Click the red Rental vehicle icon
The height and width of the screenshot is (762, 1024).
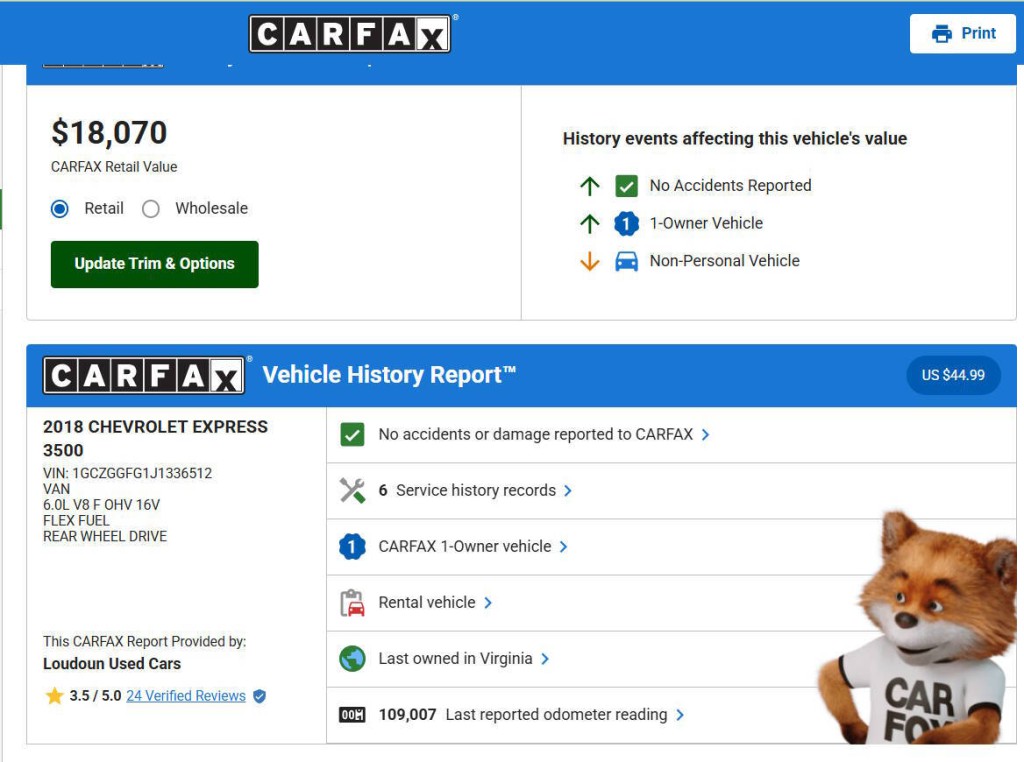pos(350,602)
